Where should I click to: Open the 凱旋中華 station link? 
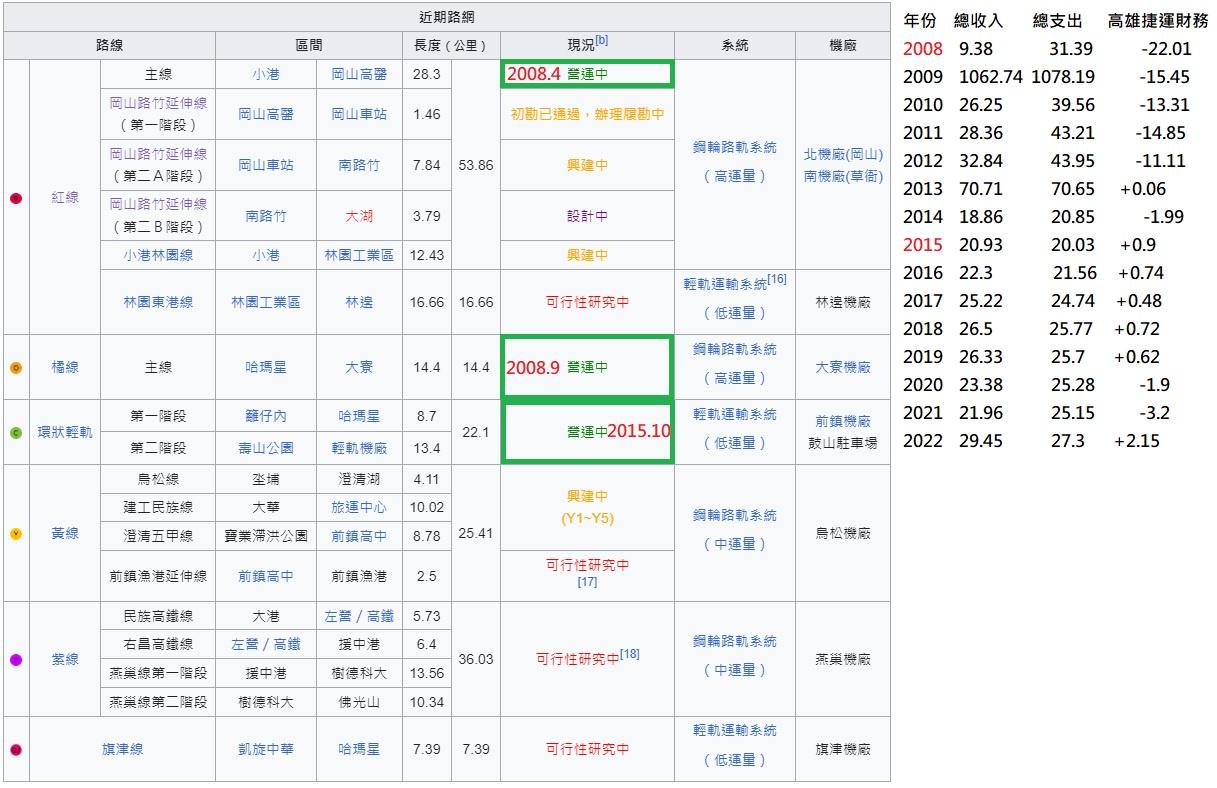click(x=266, y=749)
